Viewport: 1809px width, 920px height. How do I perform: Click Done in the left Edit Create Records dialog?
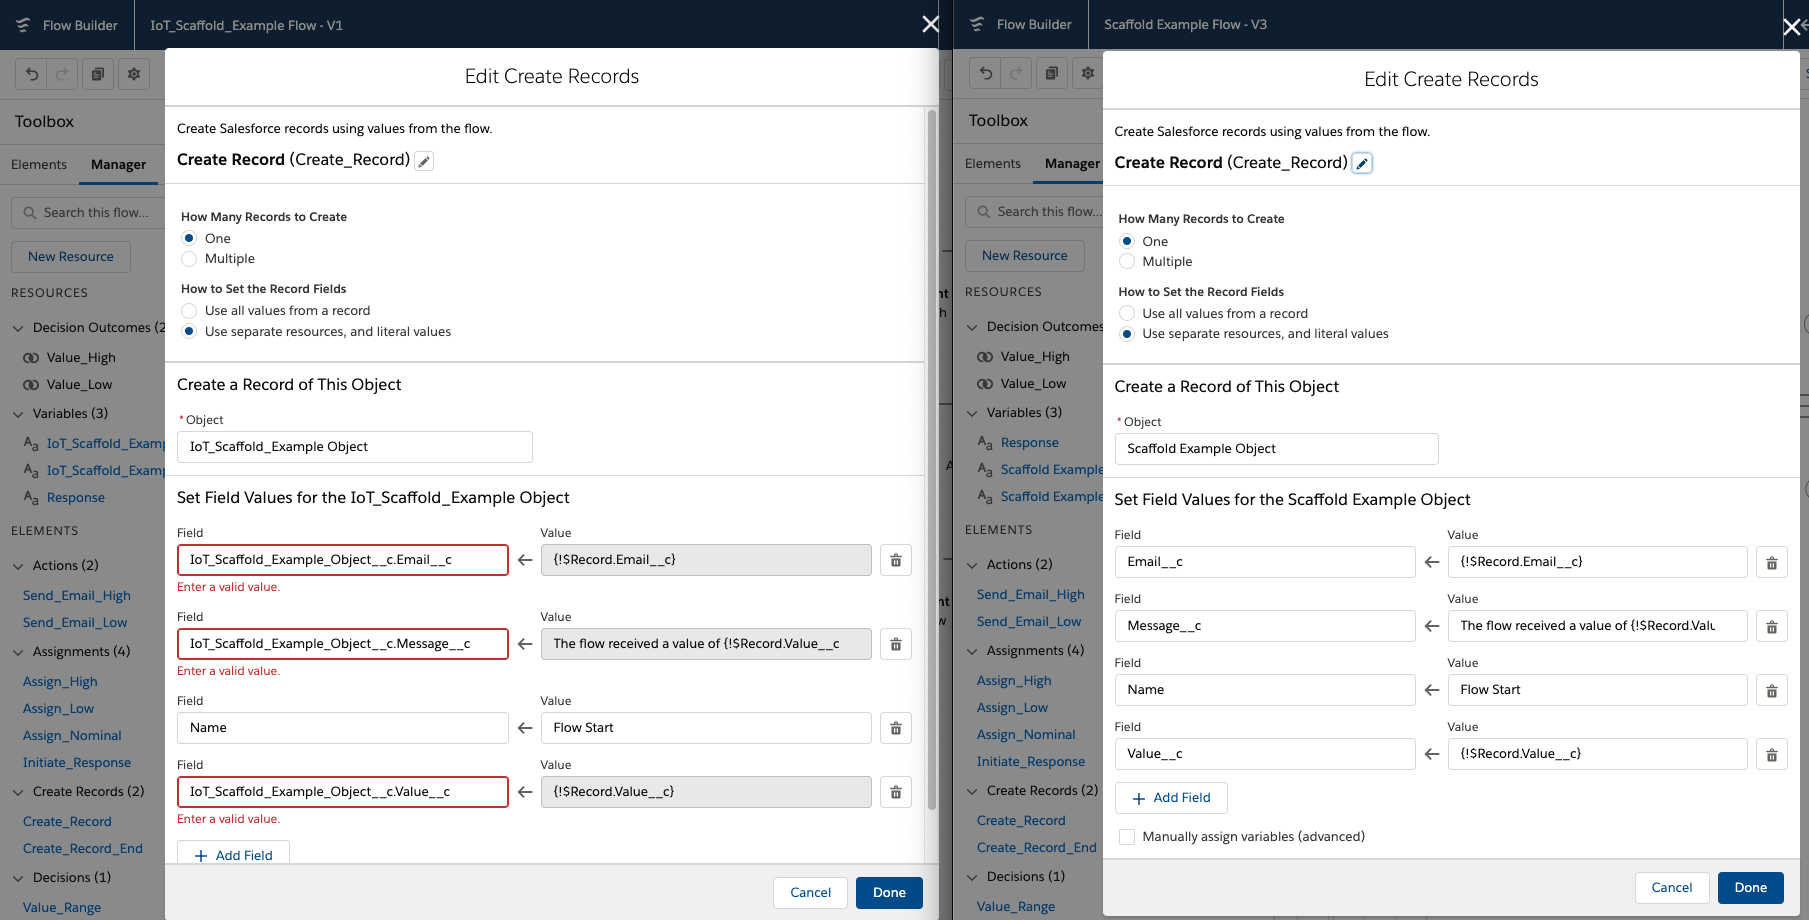pyautogui.click(x=889, y=893)
